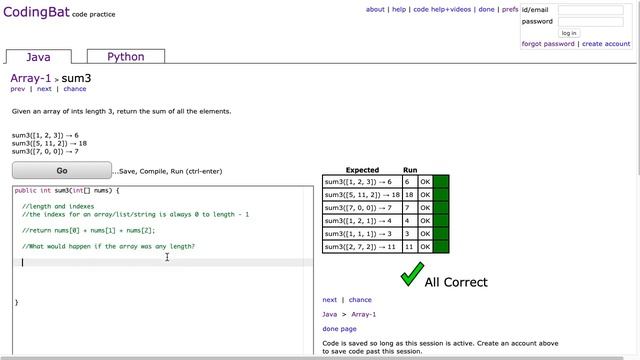Viewport: 640px width, 360px height.
Task: Click result row sum3([5, 11, 2]) → 18
Action: coord(385,195)
